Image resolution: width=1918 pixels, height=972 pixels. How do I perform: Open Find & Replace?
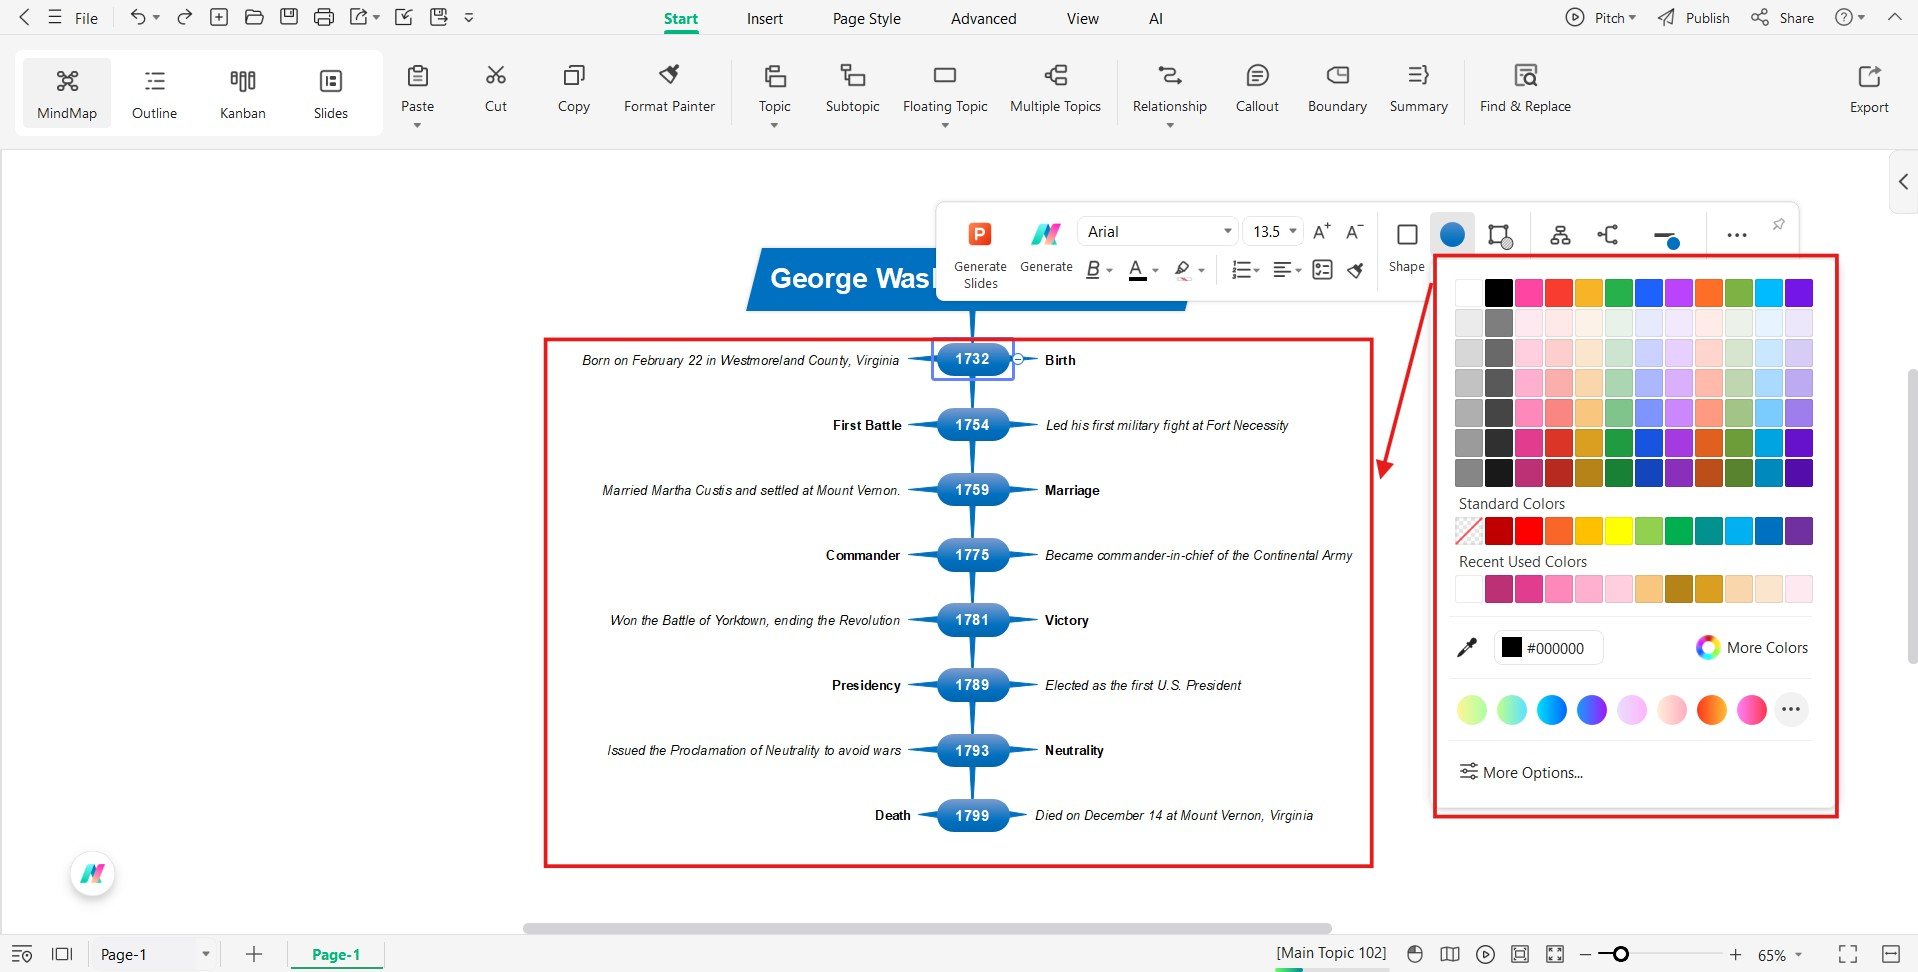(1525, 90)
